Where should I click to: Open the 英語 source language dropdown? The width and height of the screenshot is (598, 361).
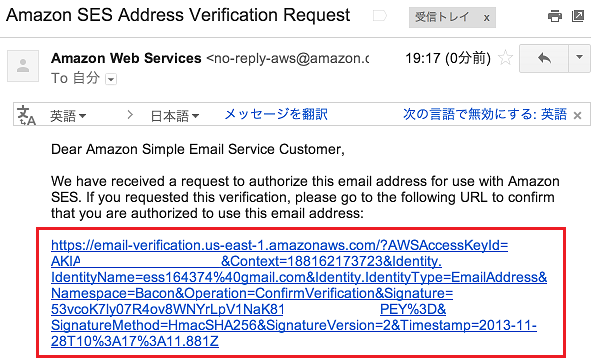tap(68, 116)
